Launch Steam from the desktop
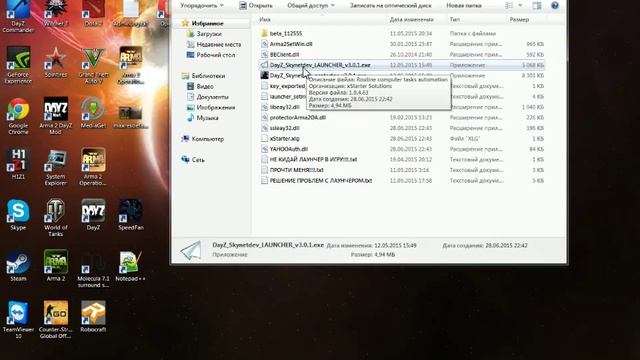Viewport: 640px width, 360px height. (x=18, y=266)
